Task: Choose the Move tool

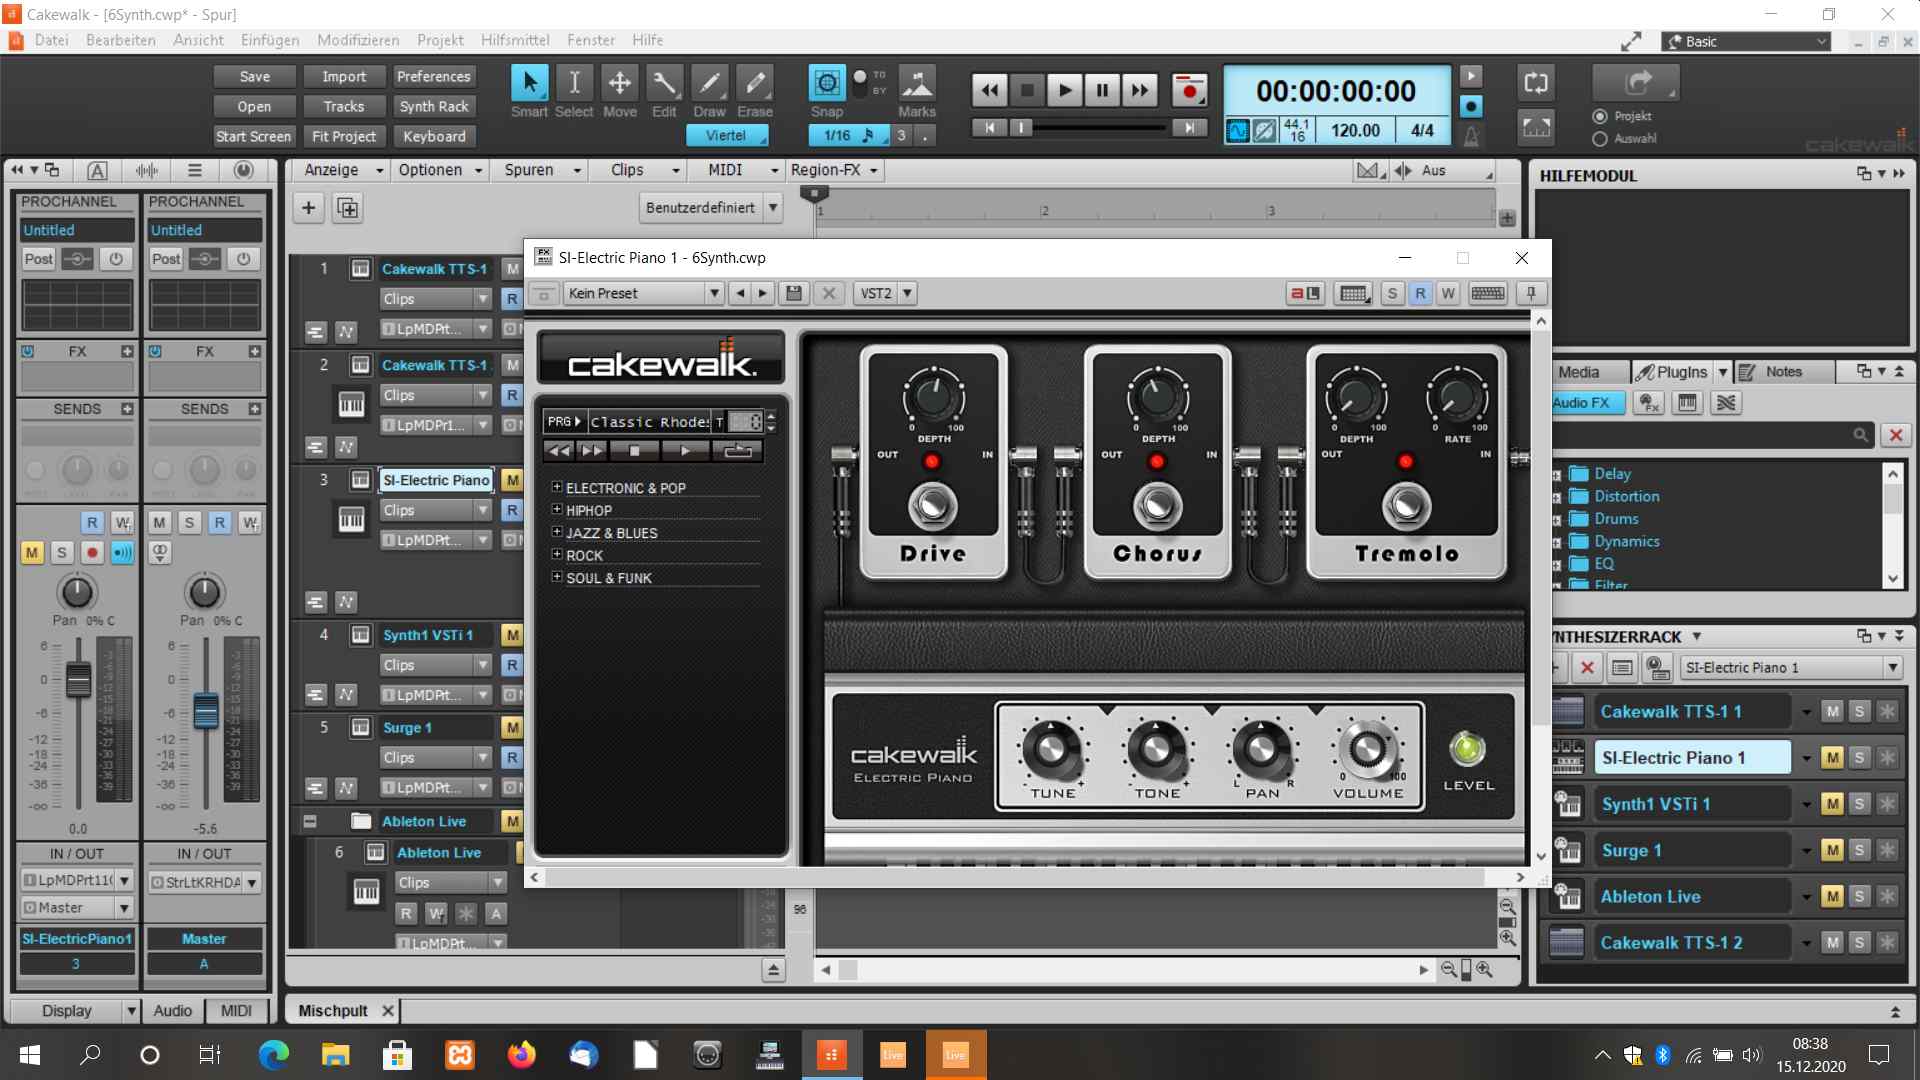Action: (x=619, y=83)
